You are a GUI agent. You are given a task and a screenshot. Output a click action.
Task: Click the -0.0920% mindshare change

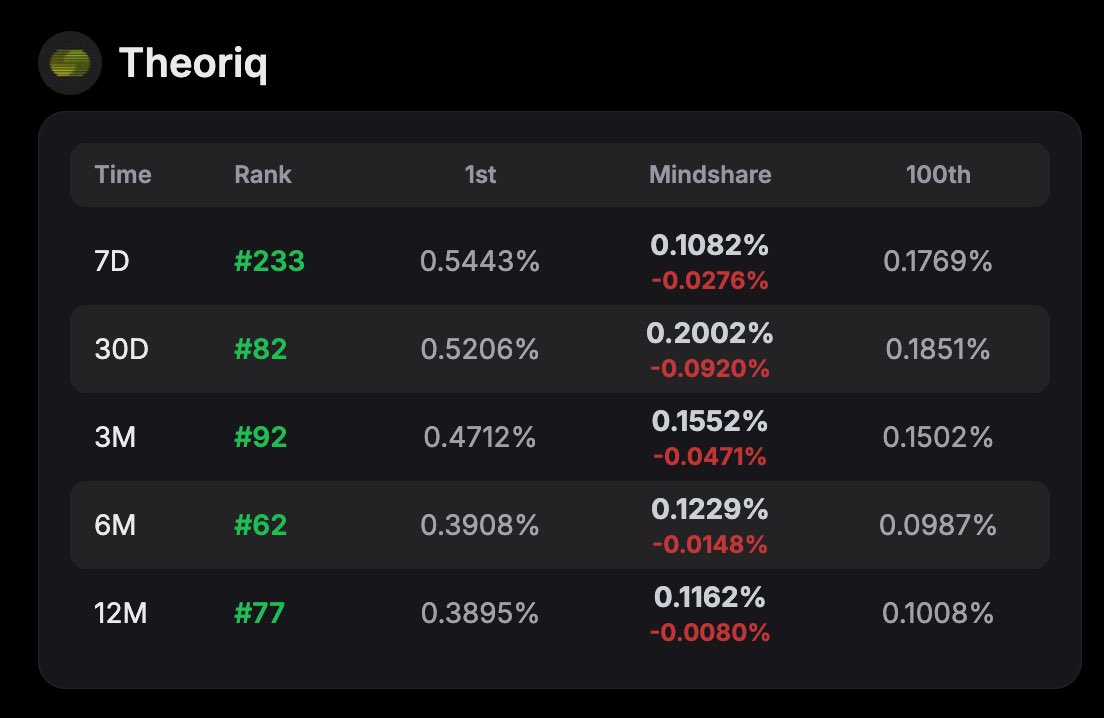(x=710, y=368)
